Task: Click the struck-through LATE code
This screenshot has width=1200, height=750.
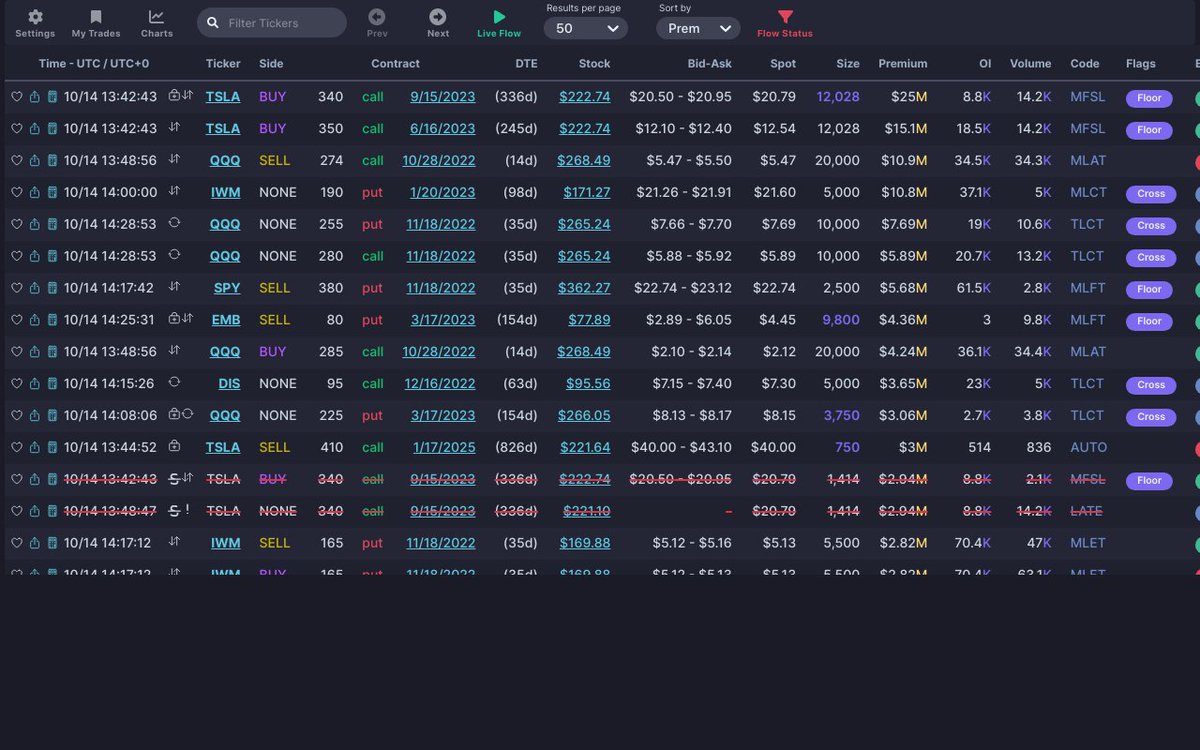Action: 1086,511
